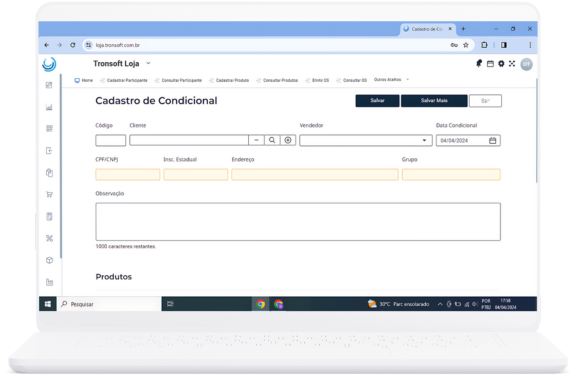Screen dimensions: 576x375
Task: Open the user avatar menu
Action: click(526, 64)
